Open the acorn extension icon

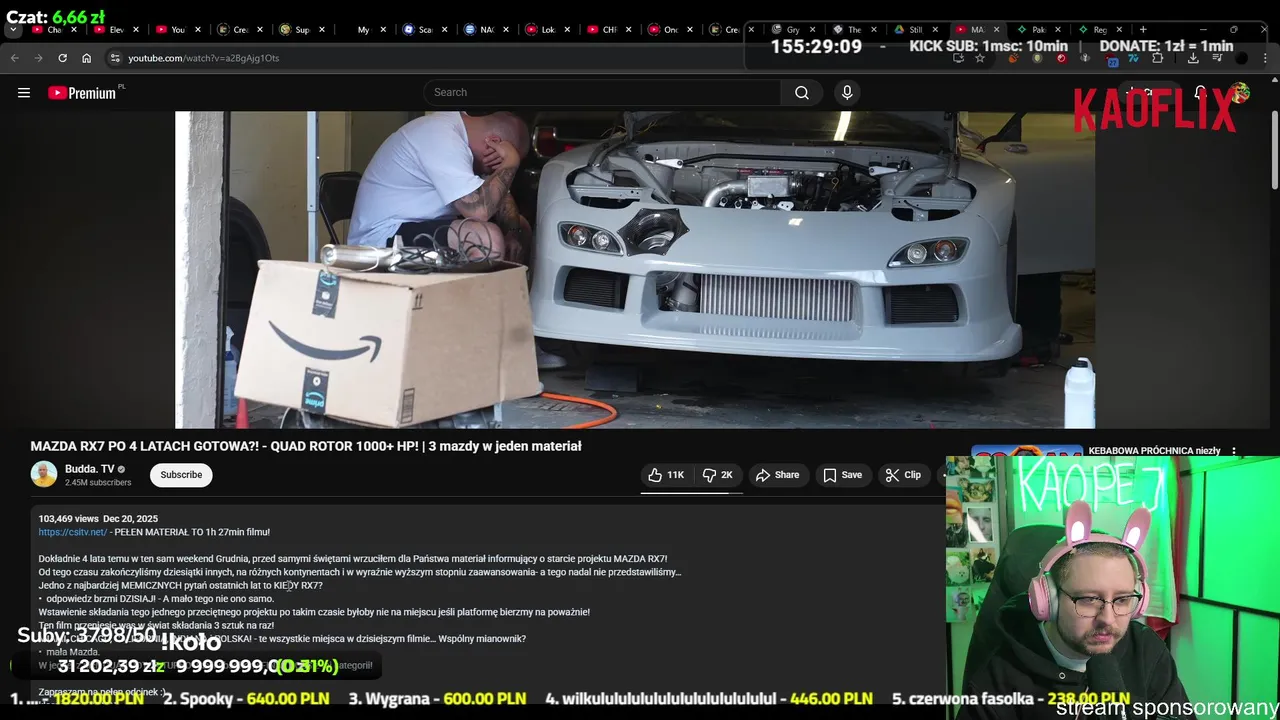[1013, 58]
